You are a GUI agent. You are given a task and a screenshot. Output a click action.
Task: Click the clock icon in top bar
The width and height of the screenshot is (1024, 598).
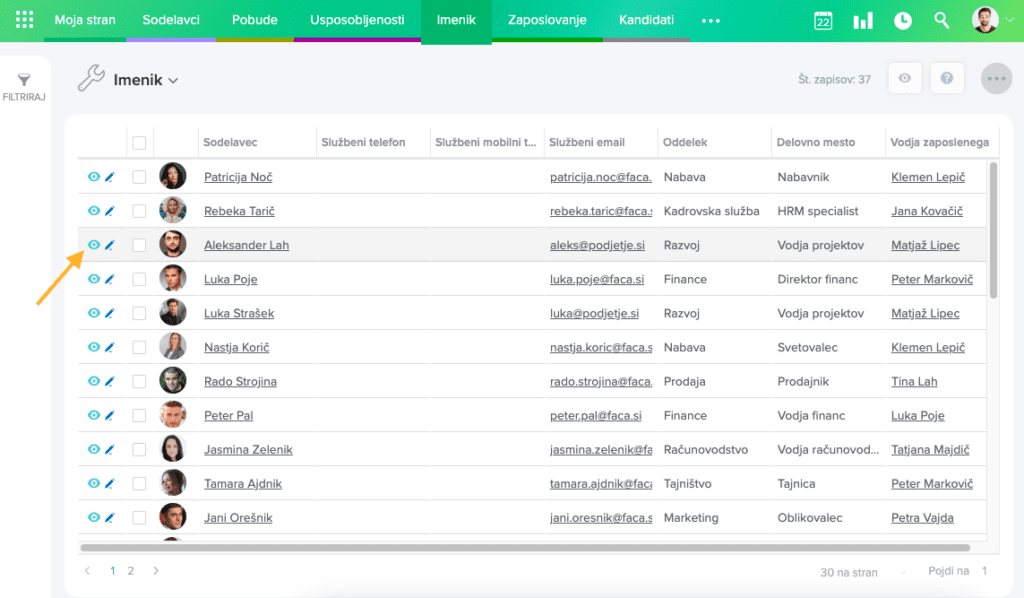pos(902,21)
